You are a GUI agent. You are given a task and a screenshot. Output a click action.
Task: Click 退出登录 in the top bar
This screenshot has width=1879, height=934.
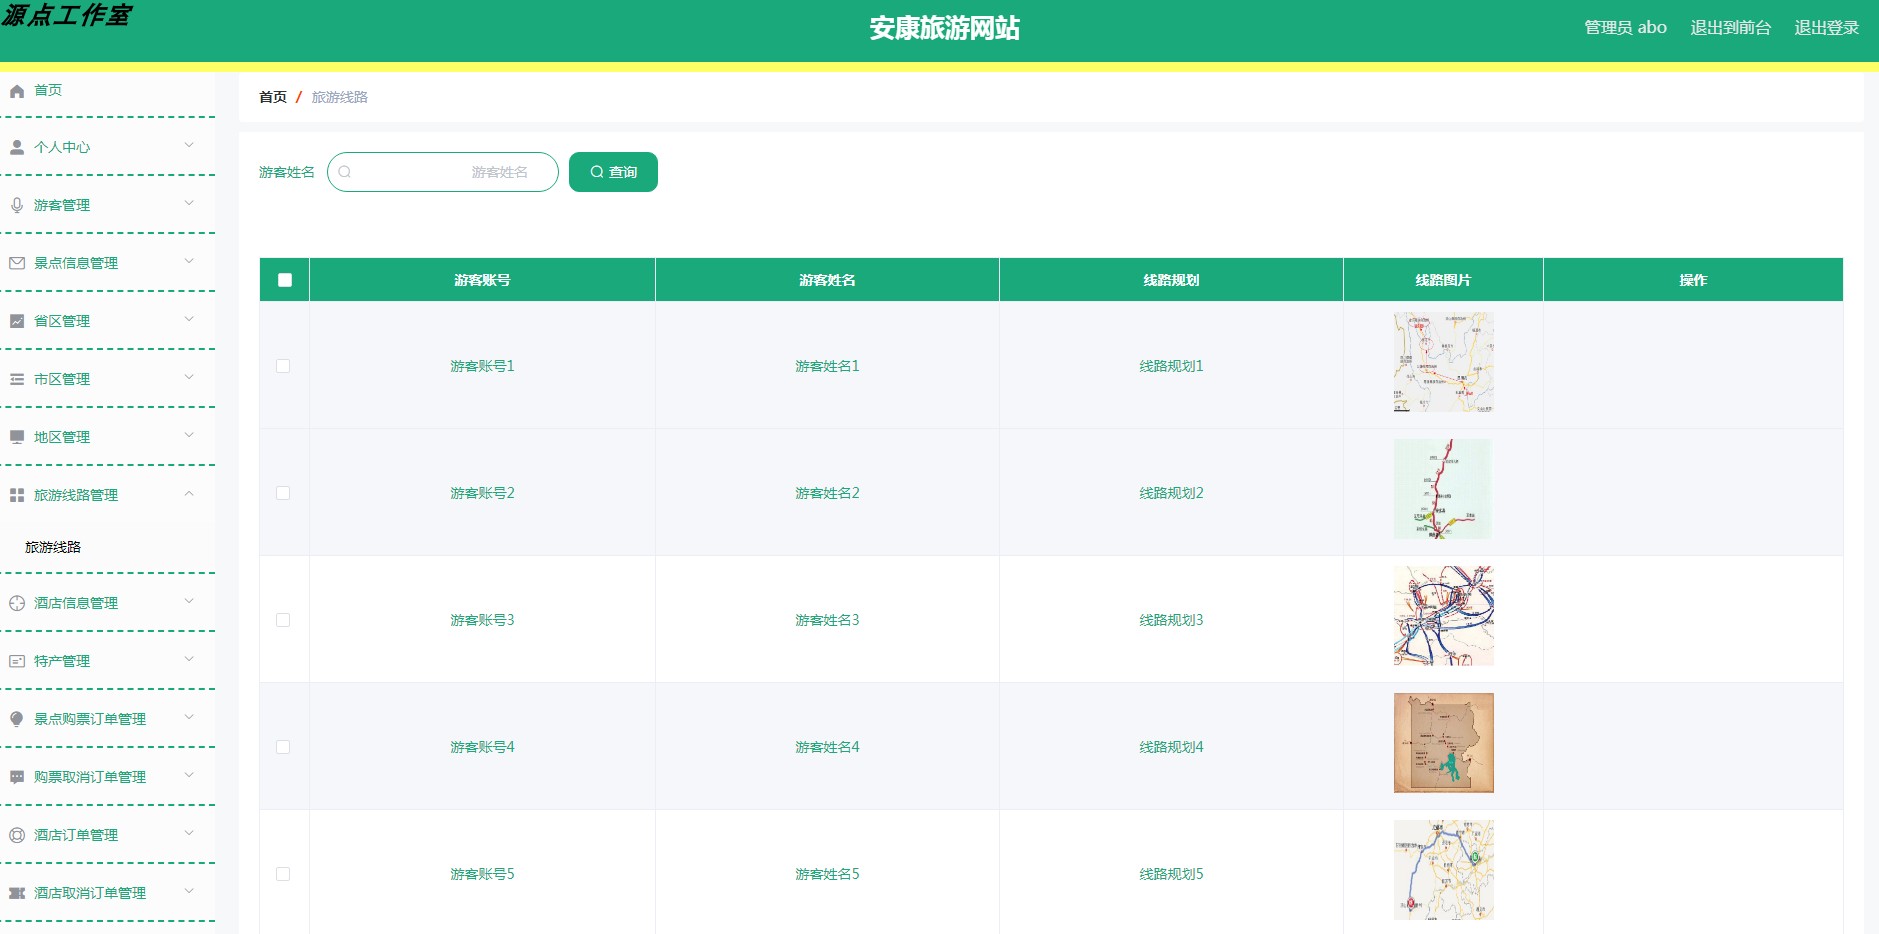tap(1829, 27)
